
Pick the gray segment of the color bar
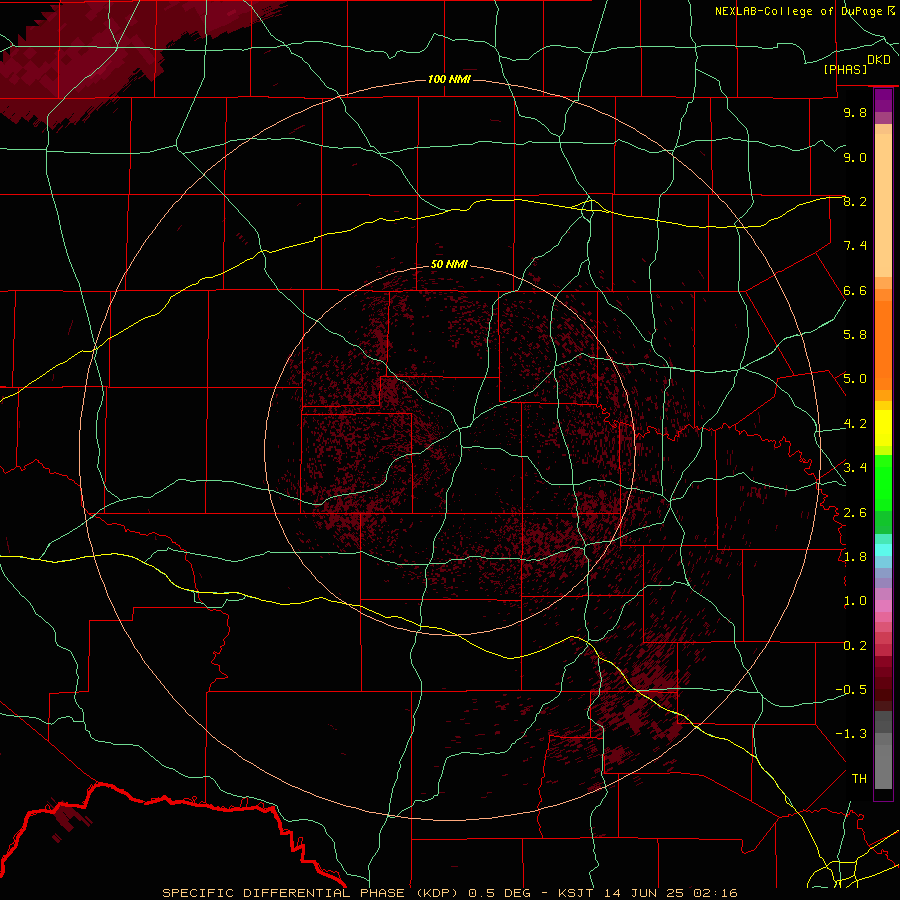click(x=883, y=752)
